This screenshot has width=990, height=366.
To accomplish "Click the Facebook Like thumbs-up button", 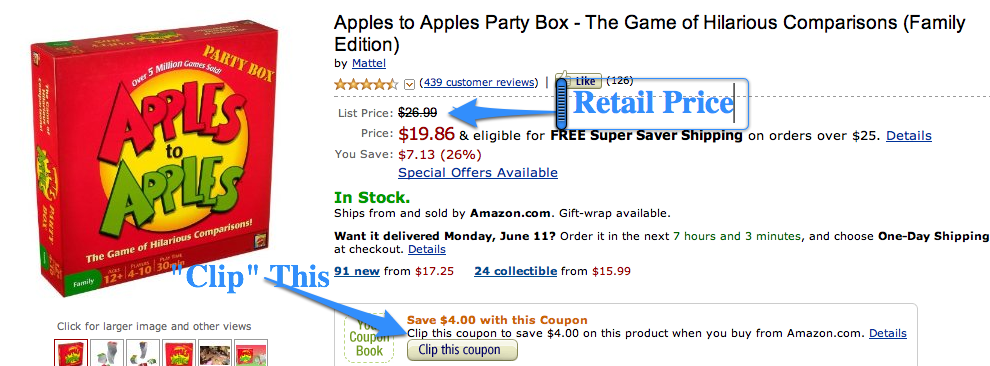I will (x=578, y=80).
